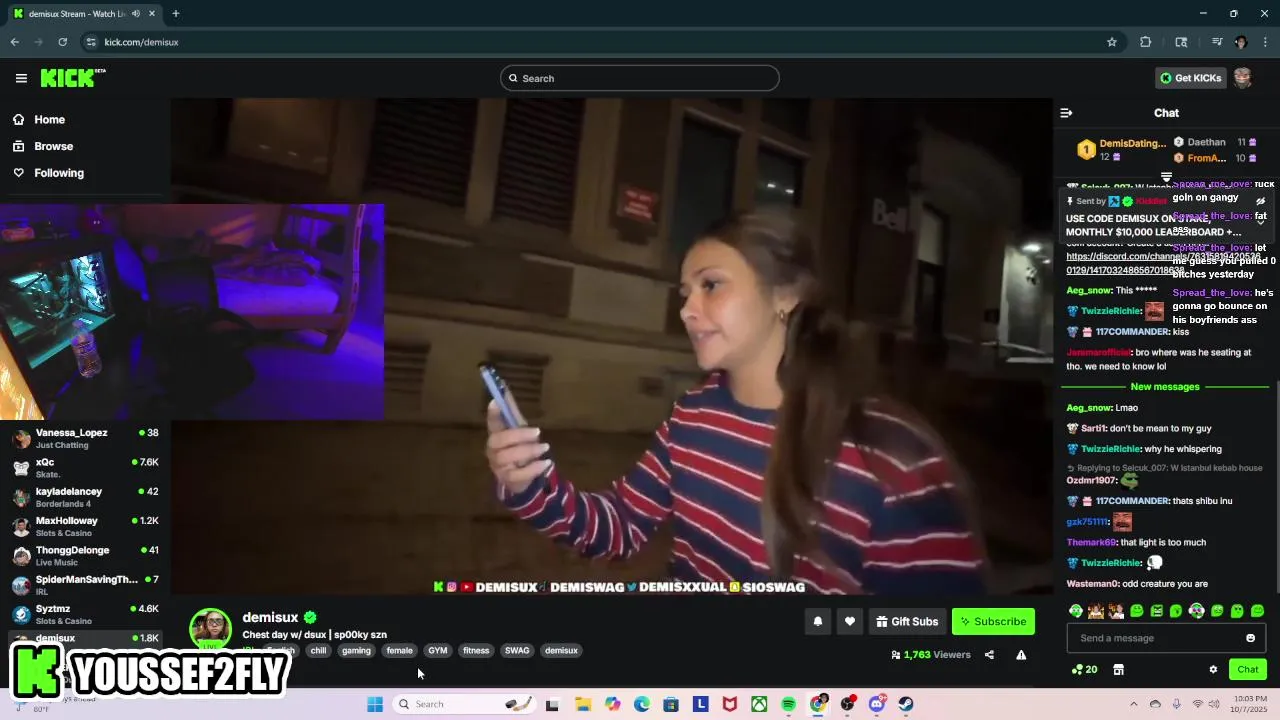Screen dimensions: 1280x720
Task: Open the user profile avatar menu
Action: tap(1242, 78)
